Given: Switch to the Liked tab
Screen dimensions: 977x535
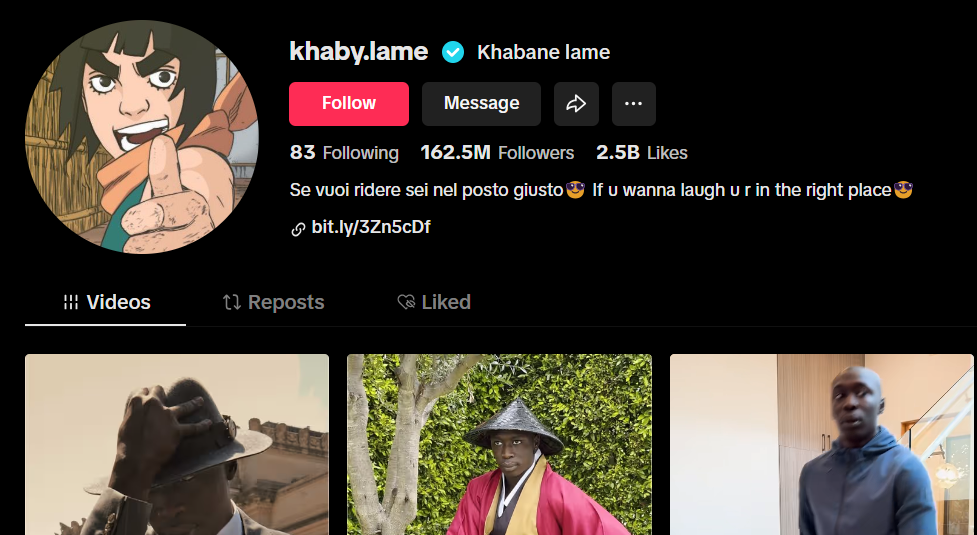Looking at the screenshot, I should (434, 303).
